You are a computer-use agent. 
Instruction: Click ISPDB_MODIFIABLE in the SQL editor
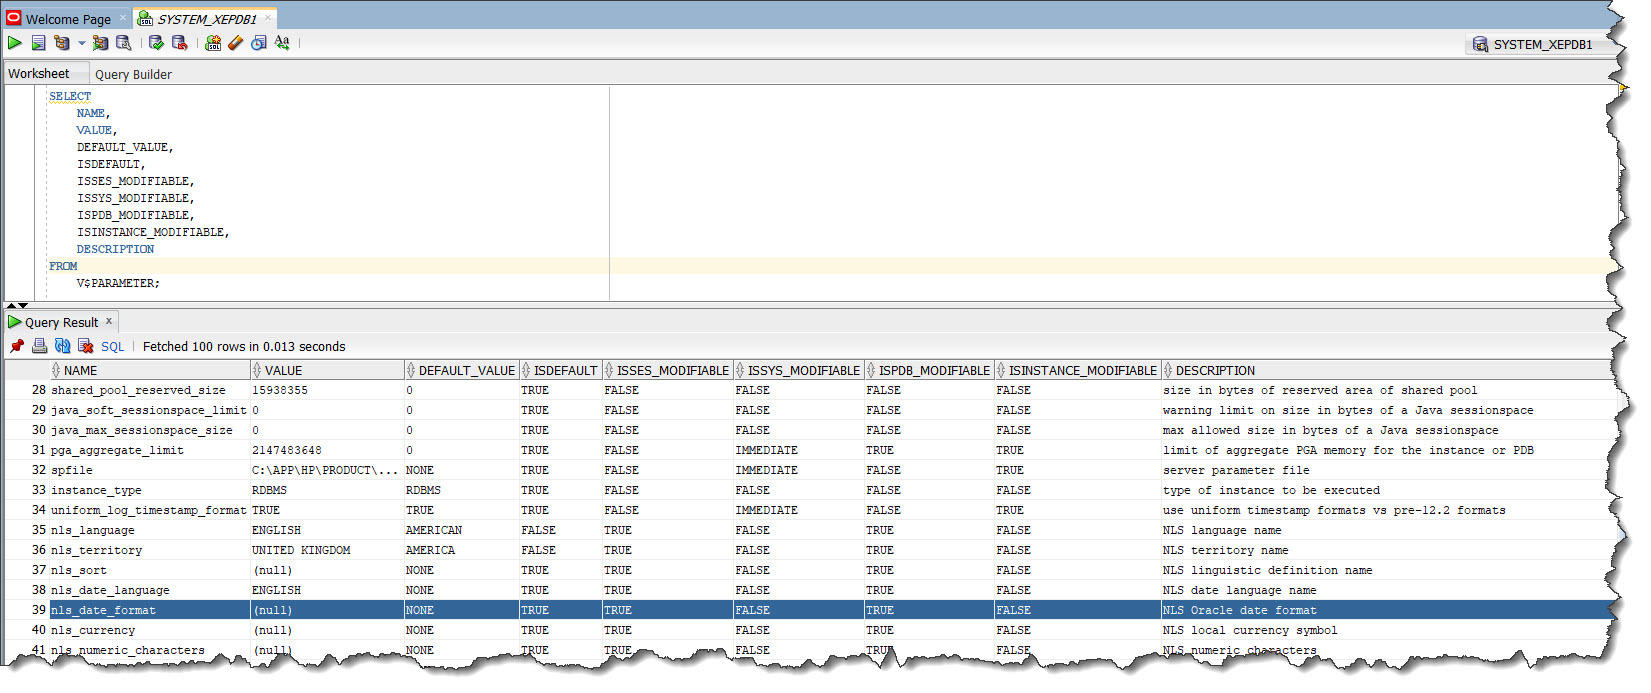pos(135,215)
